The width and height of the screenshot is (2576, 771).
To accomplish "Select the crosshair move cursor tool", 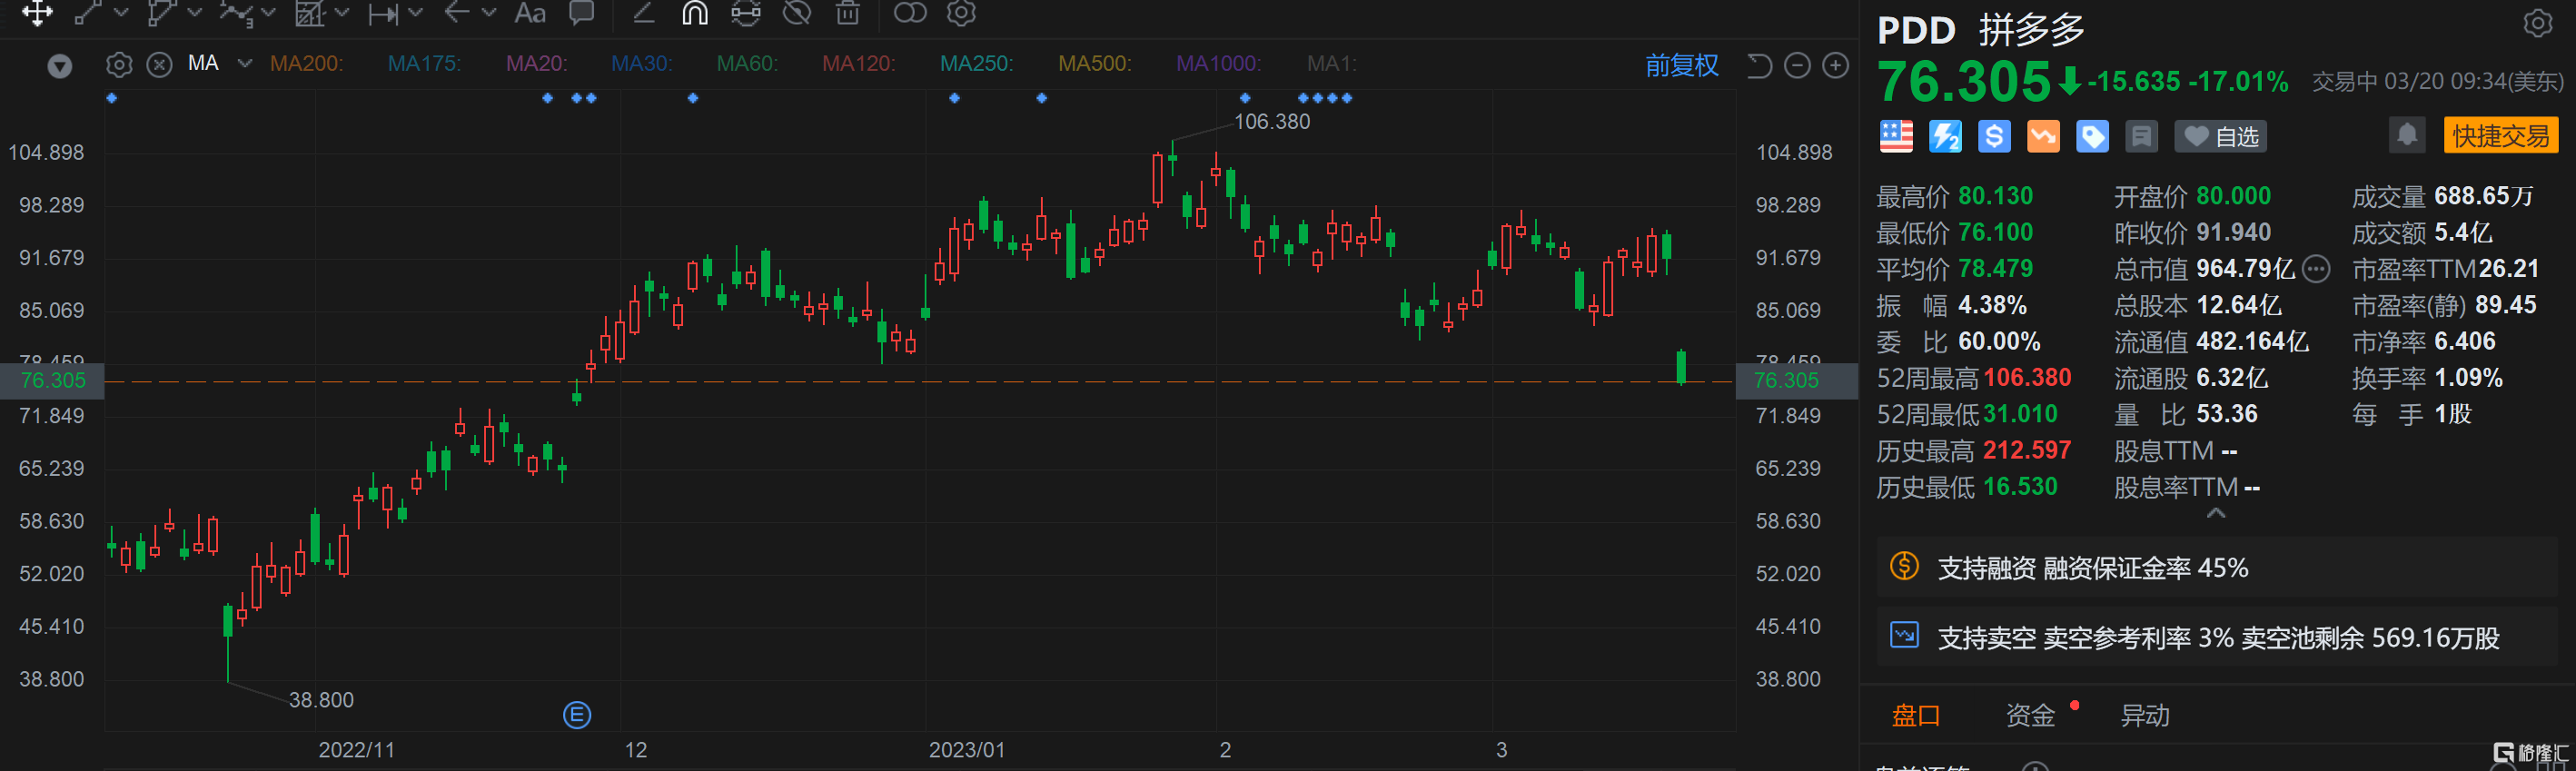I will tap(37, 13).
